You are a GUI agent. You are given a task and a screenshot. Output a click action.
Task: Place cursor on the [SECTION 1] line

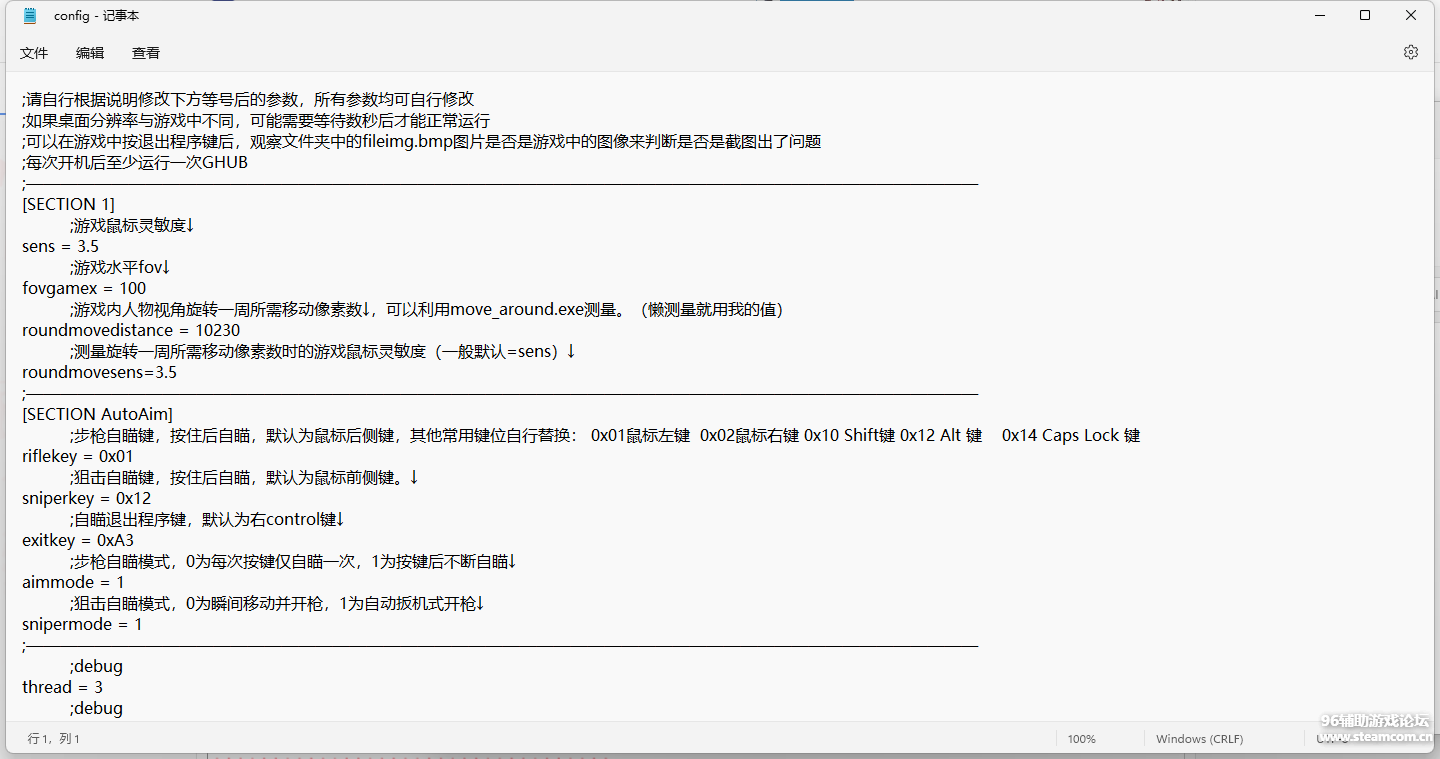point(68,204)
